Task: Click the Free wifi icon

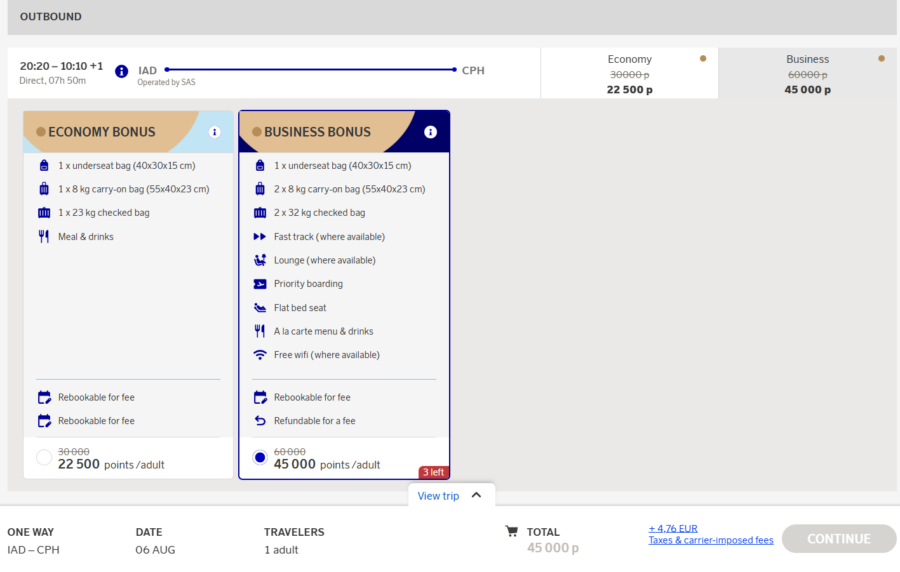Action: 260,355
